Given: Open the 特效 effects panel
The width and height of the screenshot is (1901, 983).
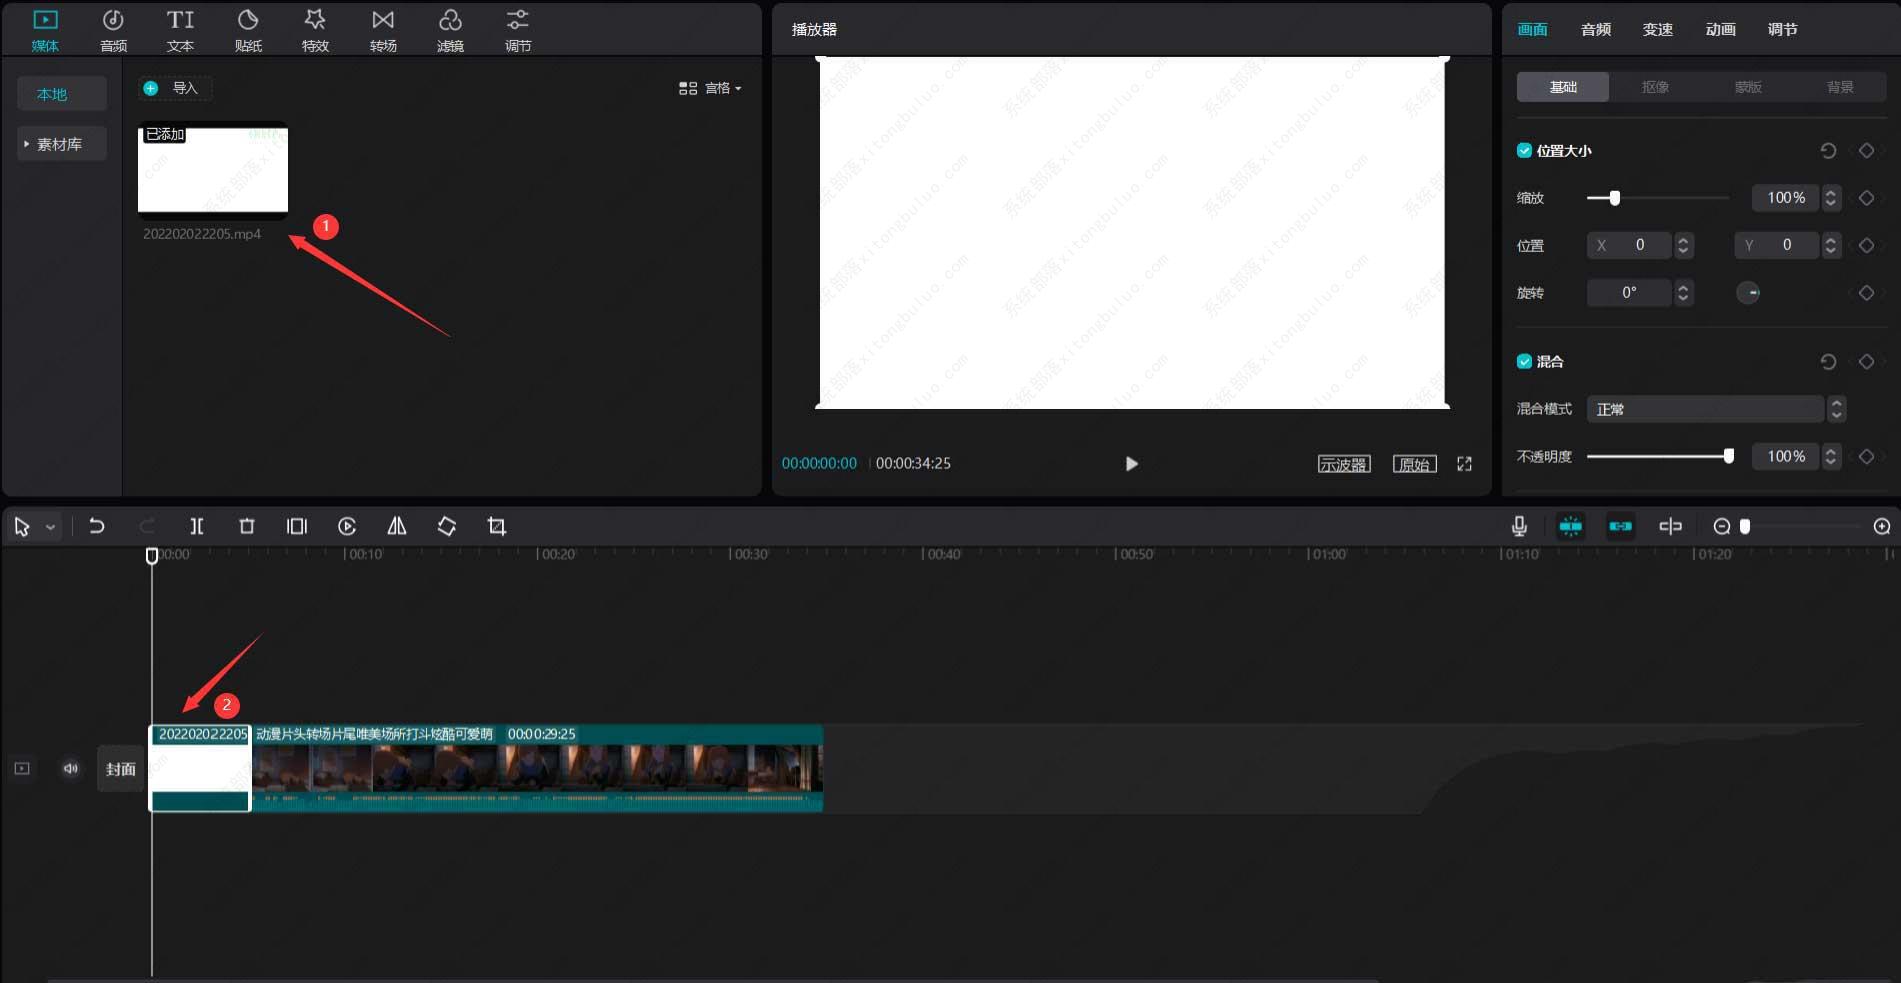Looking at the screenshot, I should 315,30.
